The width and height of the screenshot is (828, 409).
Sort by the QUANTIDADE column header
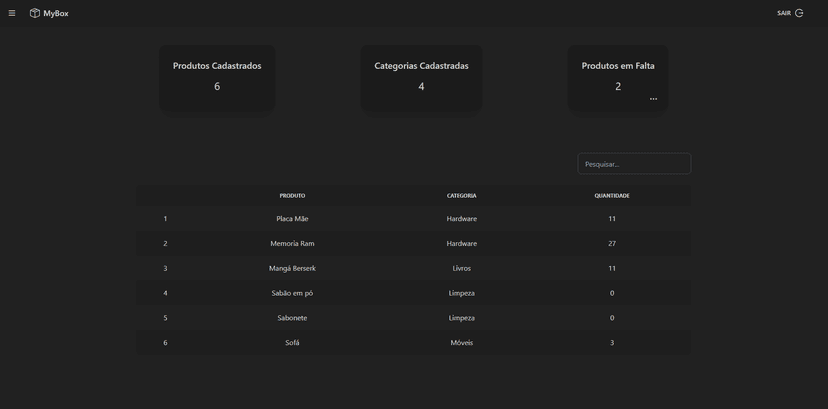(x=612, y=196)
